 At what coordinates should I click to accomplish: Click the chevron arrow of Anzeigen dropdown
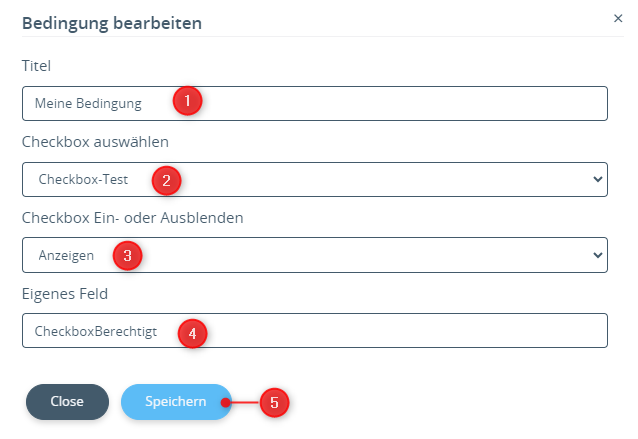point(597,255)
